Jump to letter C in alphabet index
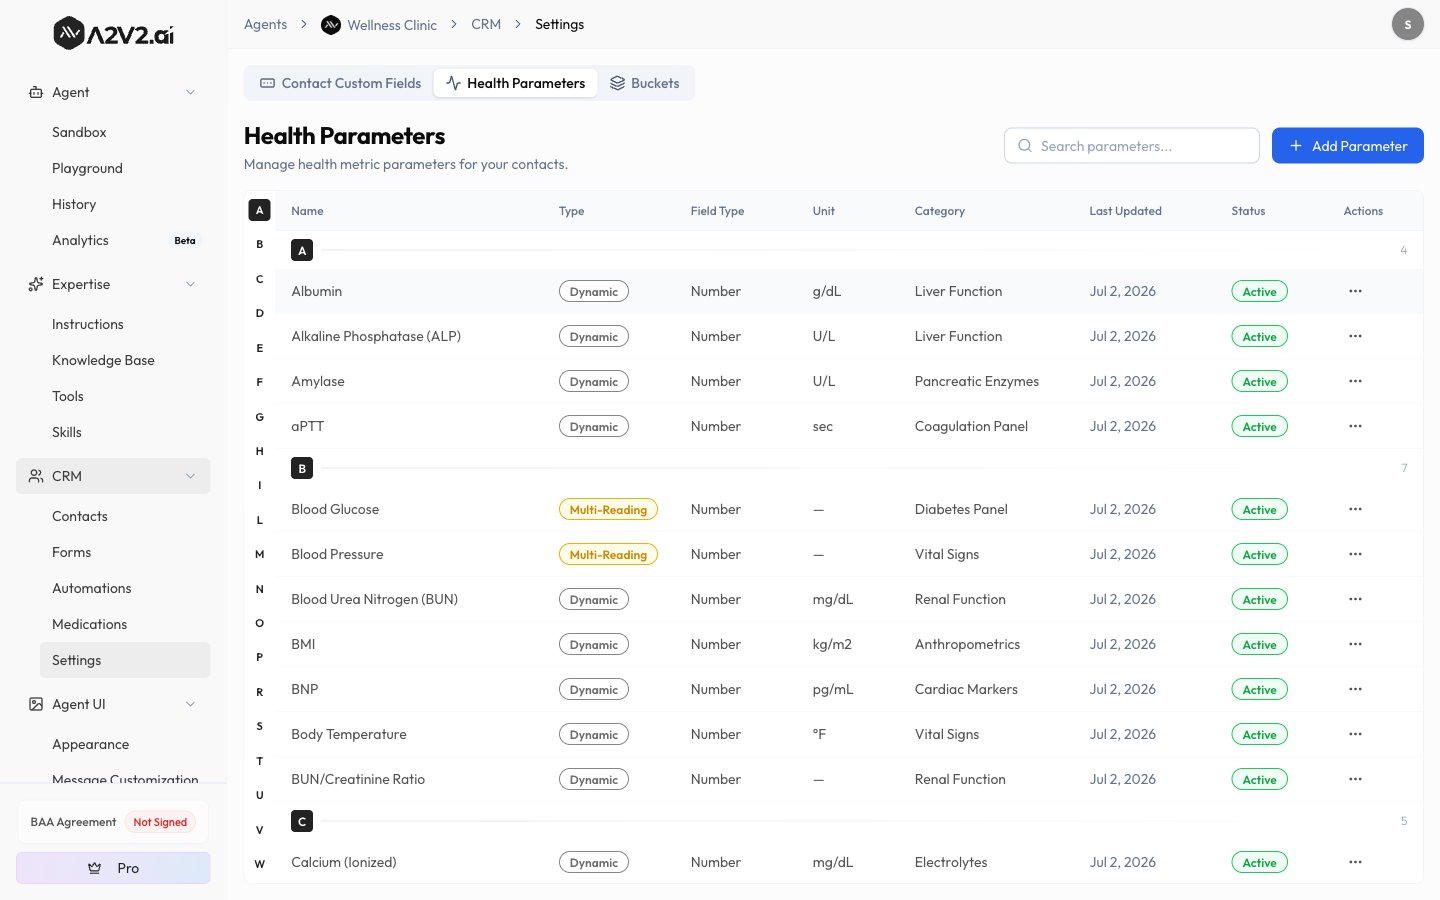1440x900 pixels. pos(259,279)
